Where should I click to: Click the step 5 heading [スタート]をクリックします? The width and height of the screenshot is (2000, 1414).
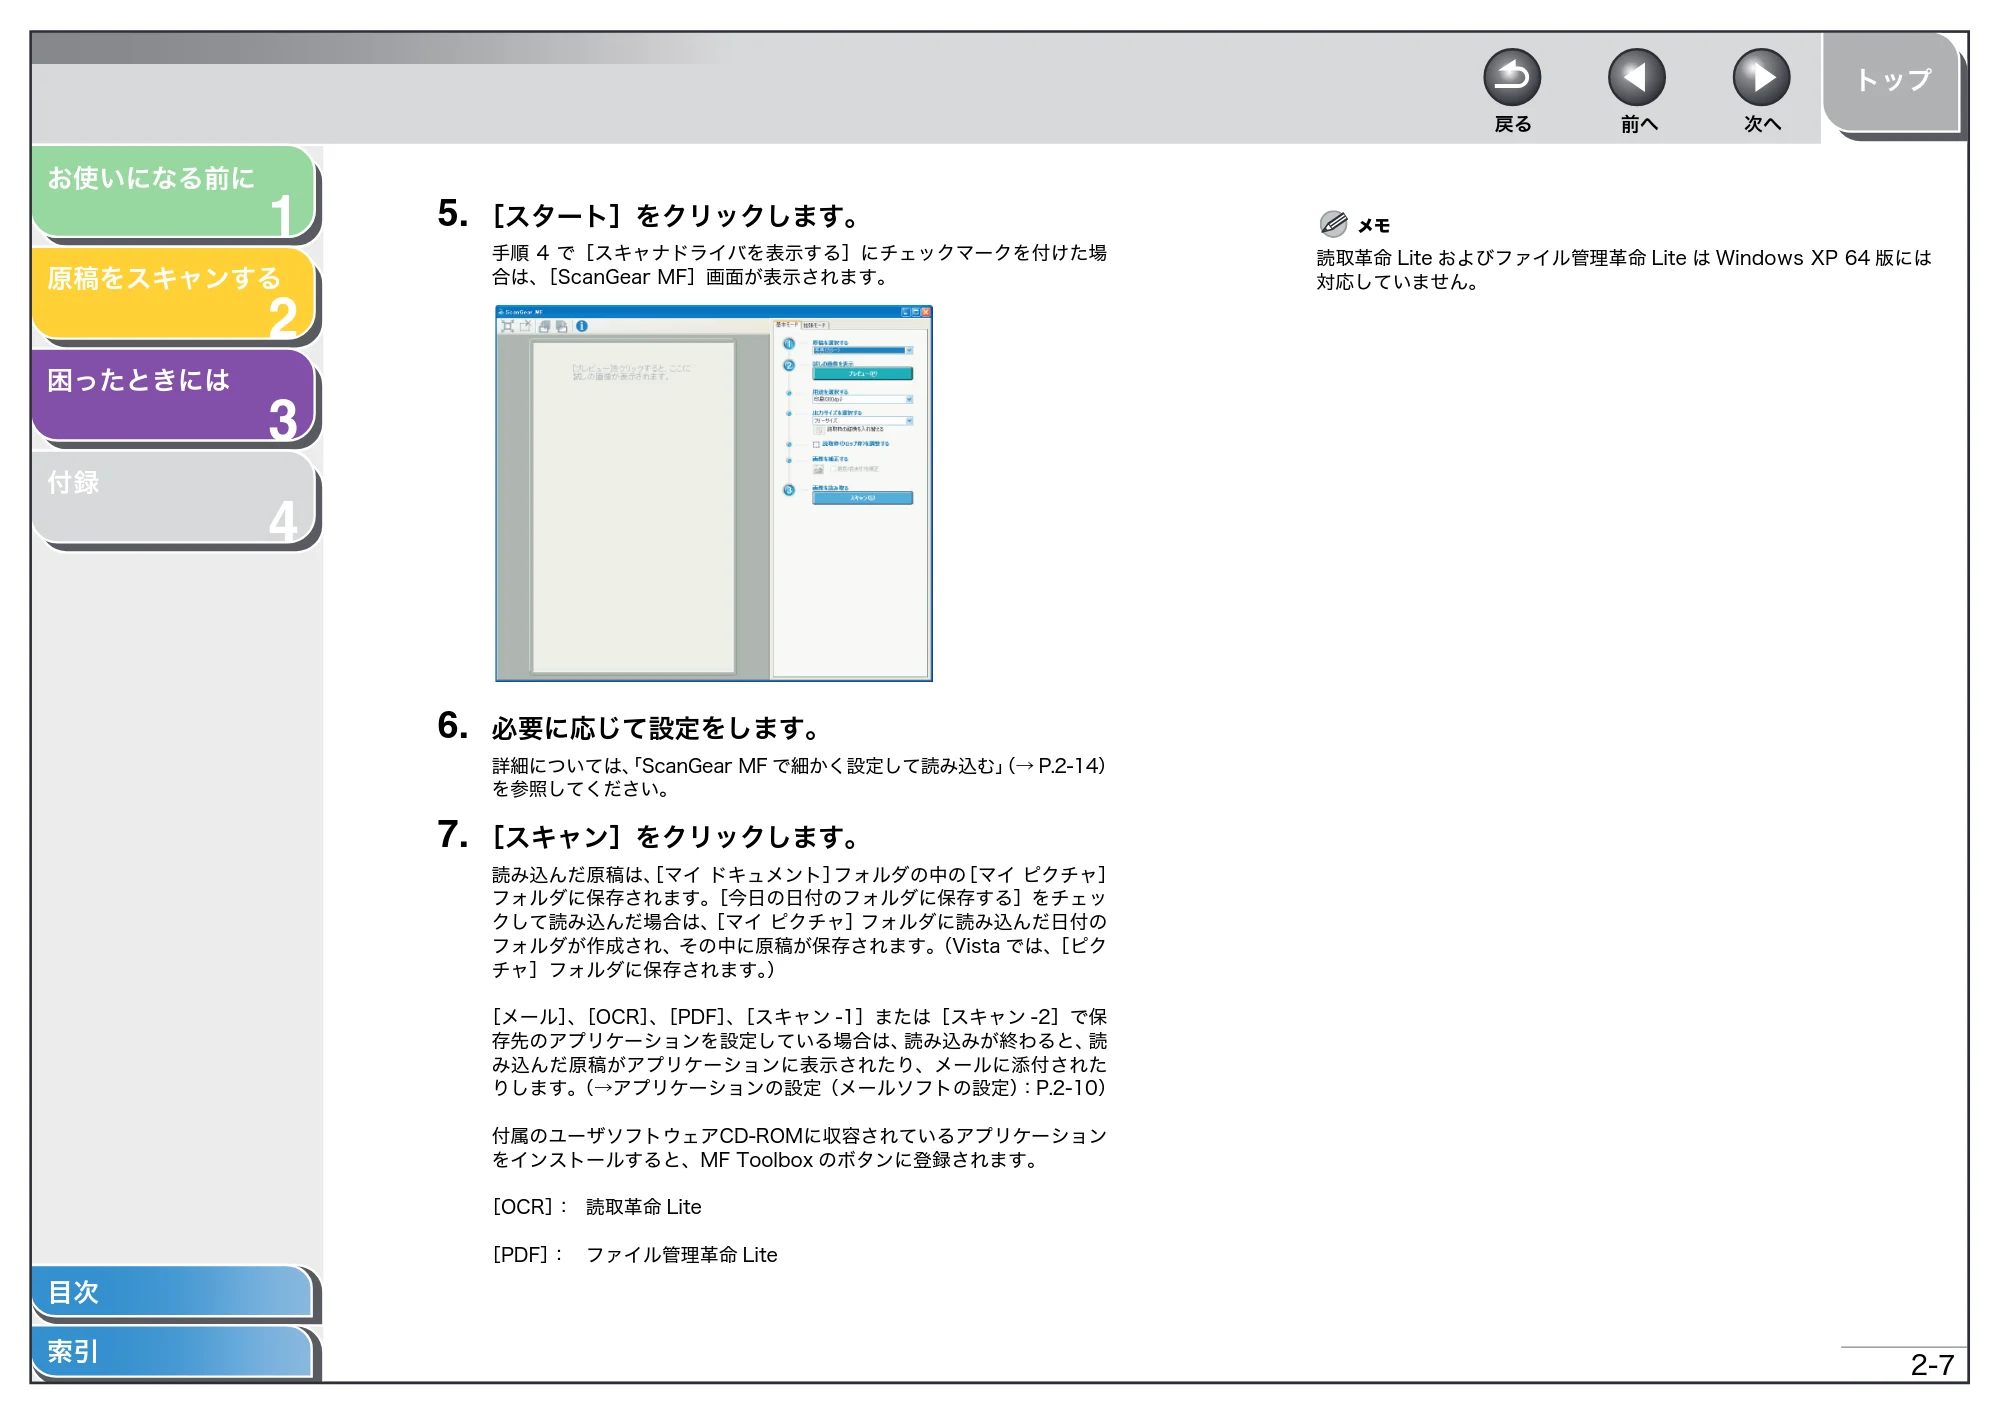pos(676,216)
